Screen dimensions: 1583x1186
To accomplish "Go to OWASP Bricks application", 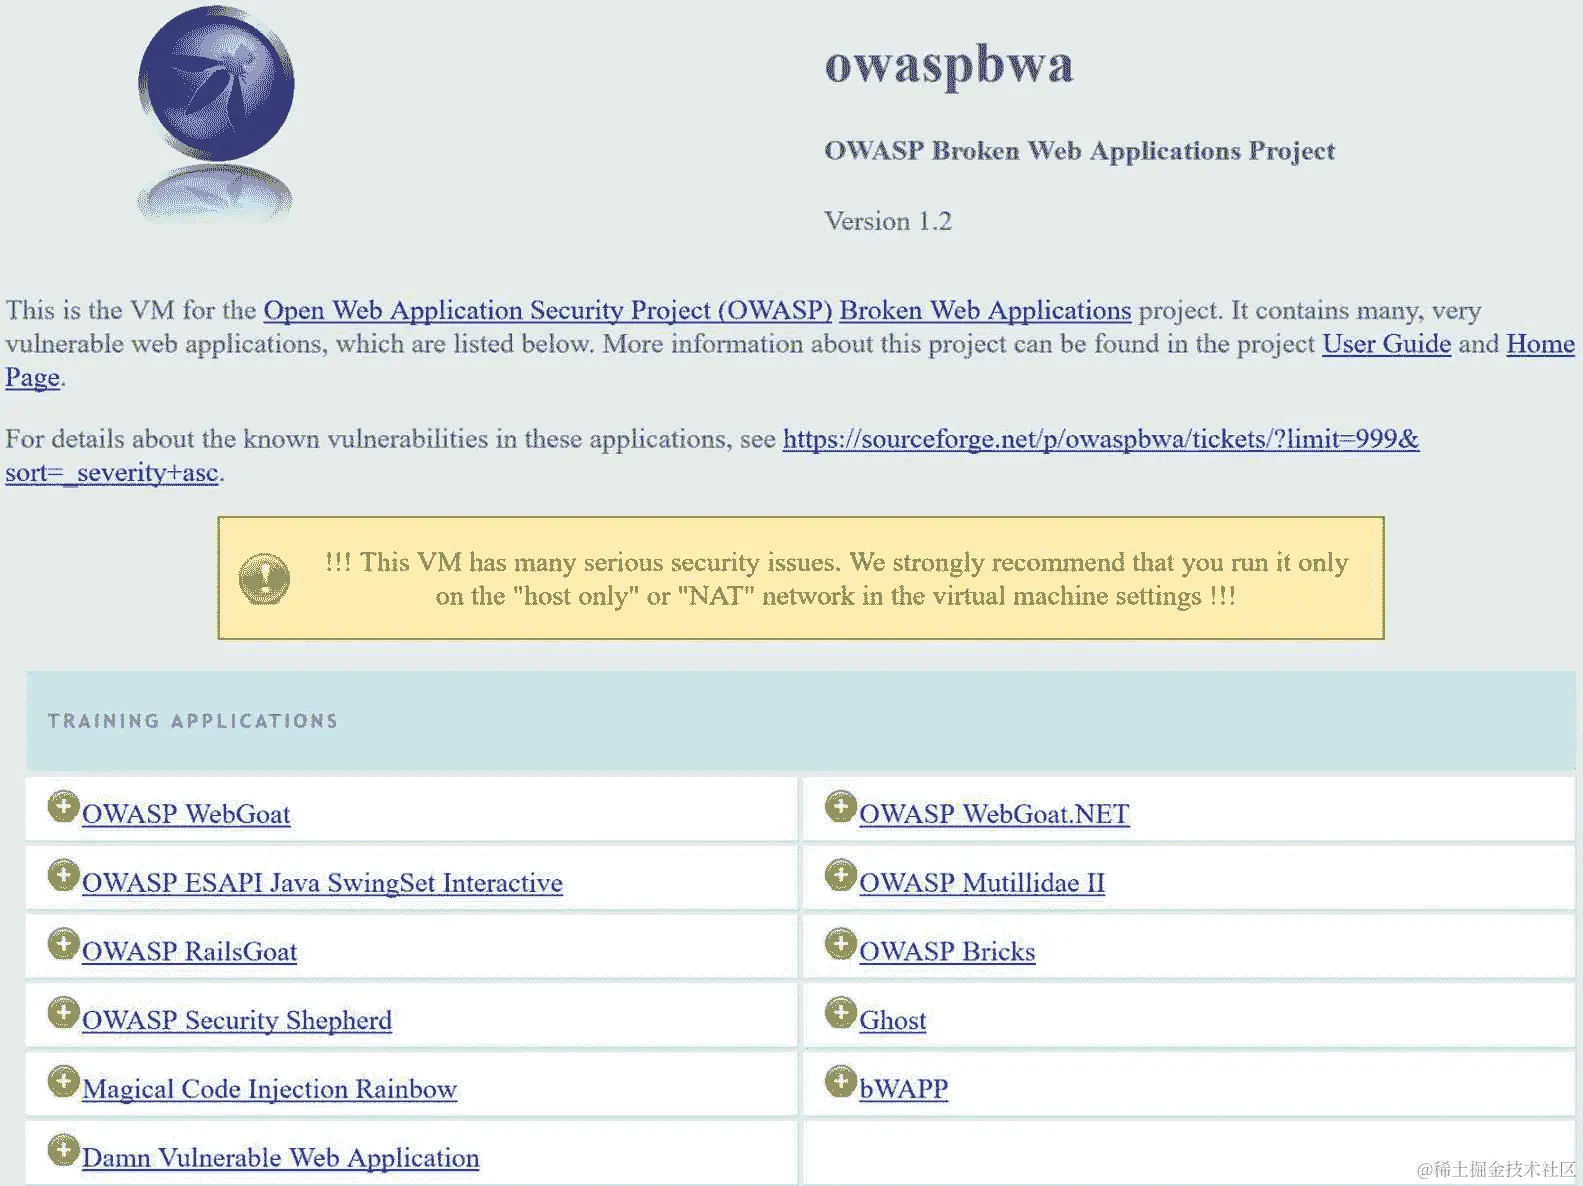I will click(947, 951).
